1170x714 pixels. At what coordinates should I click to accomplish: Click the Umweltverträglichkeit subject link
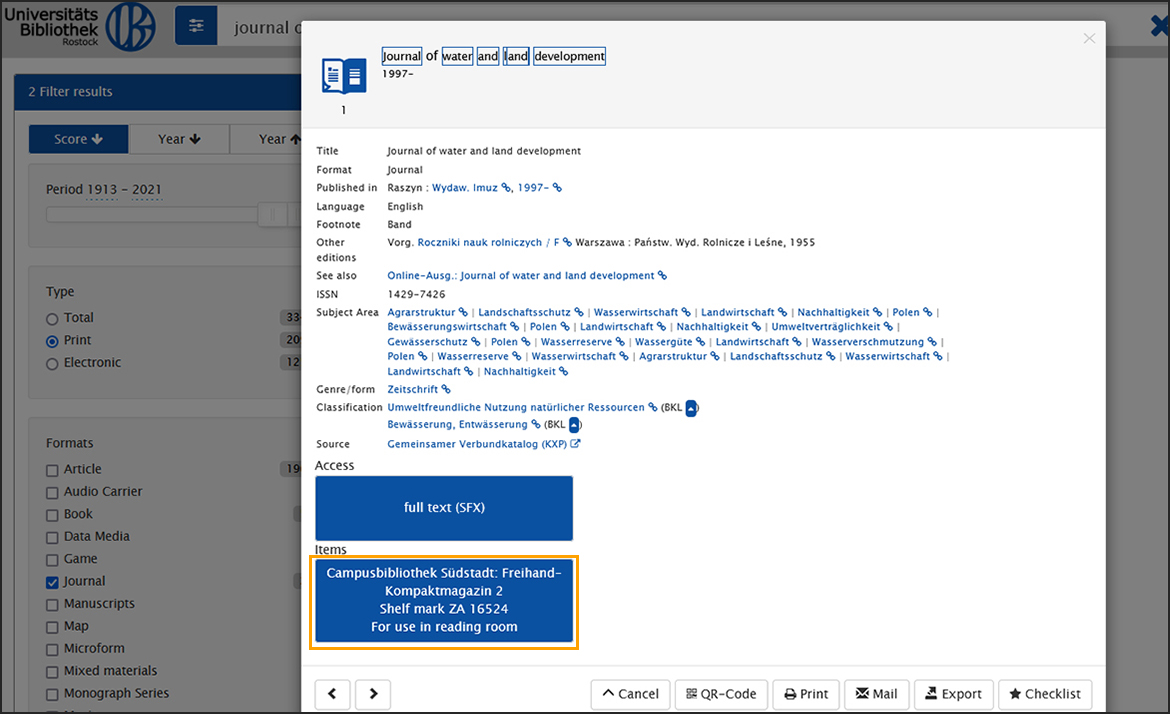pyautogui.click(x=826, y=327)
